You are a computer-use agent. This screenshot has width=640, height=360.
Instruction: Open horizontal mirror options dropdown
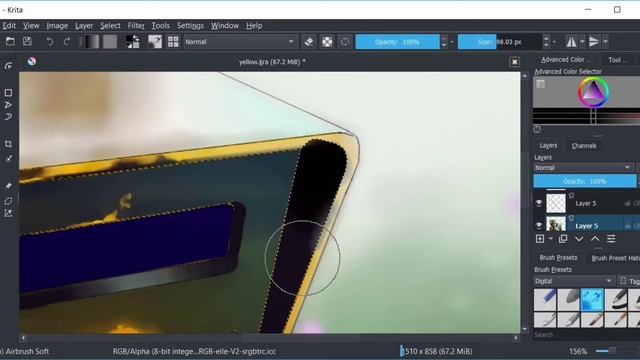click(x=582, y=42)
